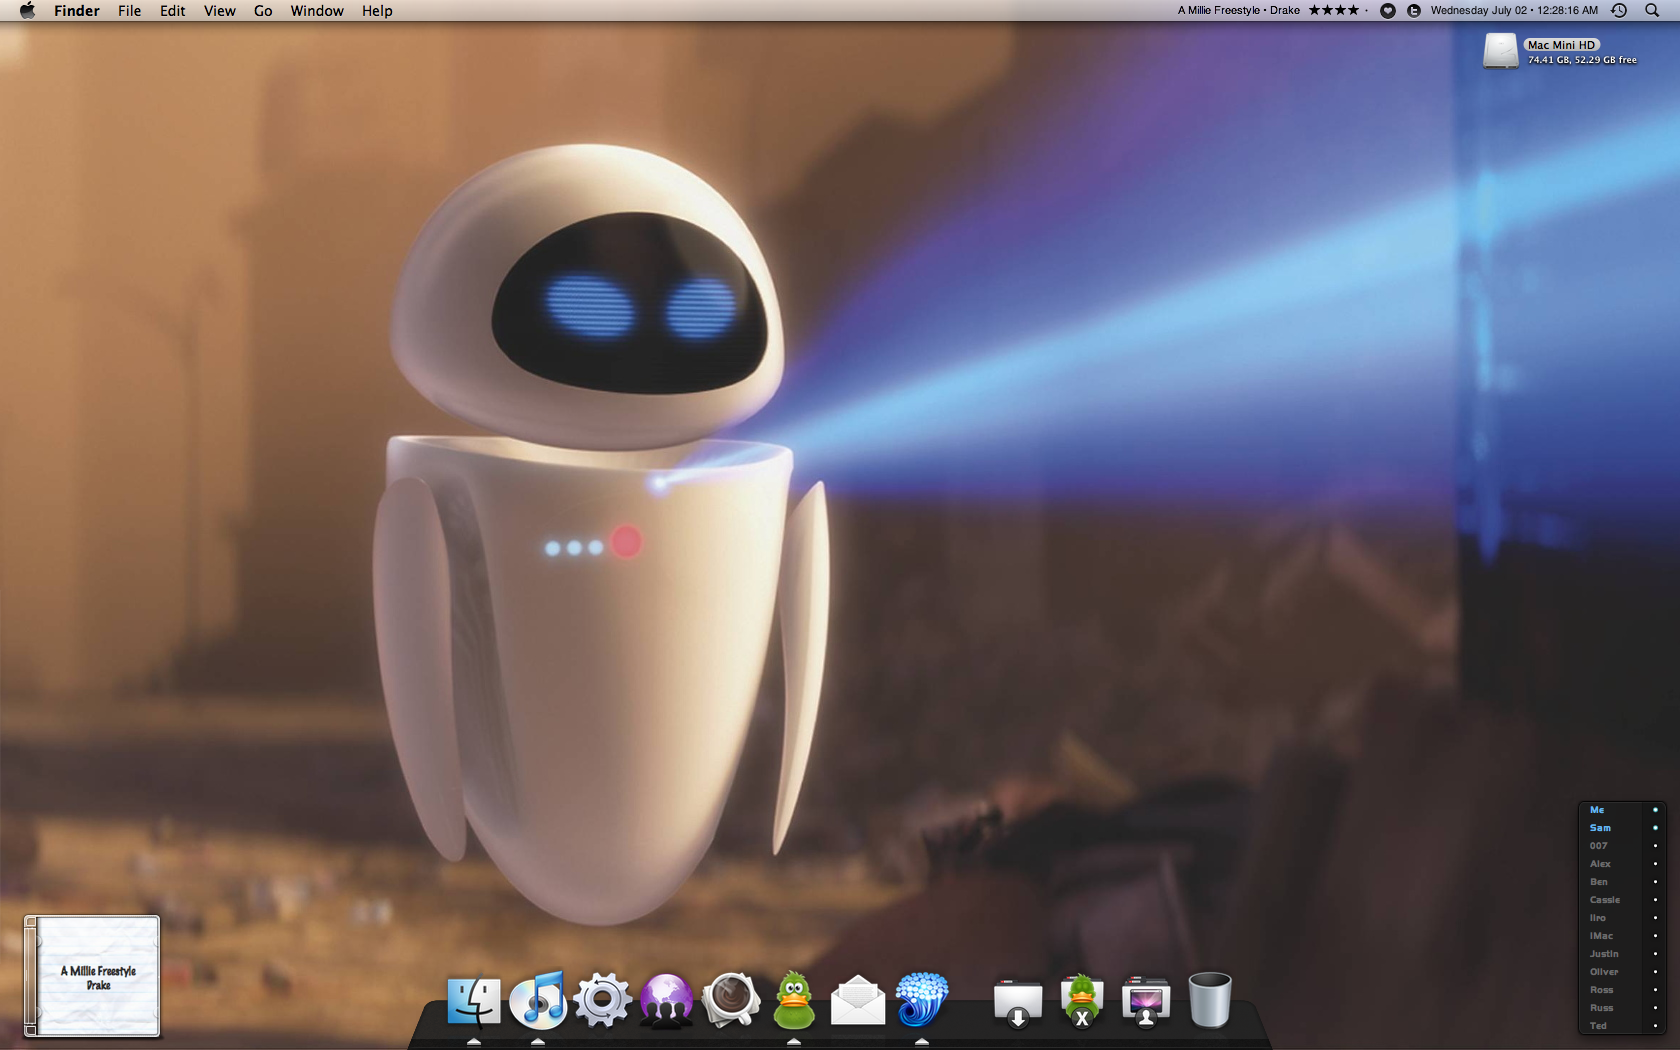
Task: Open the Finder menu
Action: click(77, 11)
